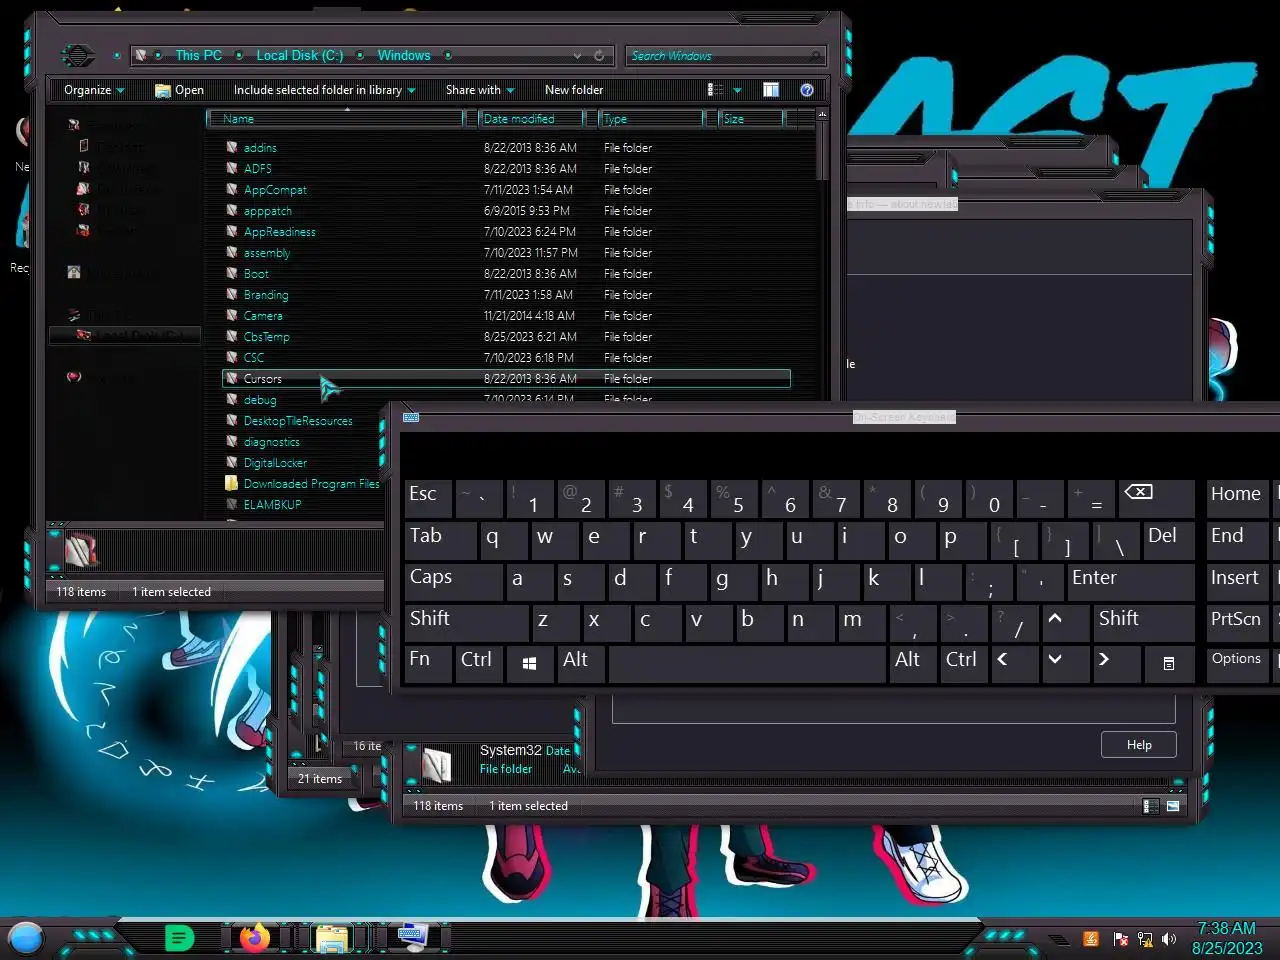
Task: Toggle the right Alt key on keyboard
Action: click(914, 662)
